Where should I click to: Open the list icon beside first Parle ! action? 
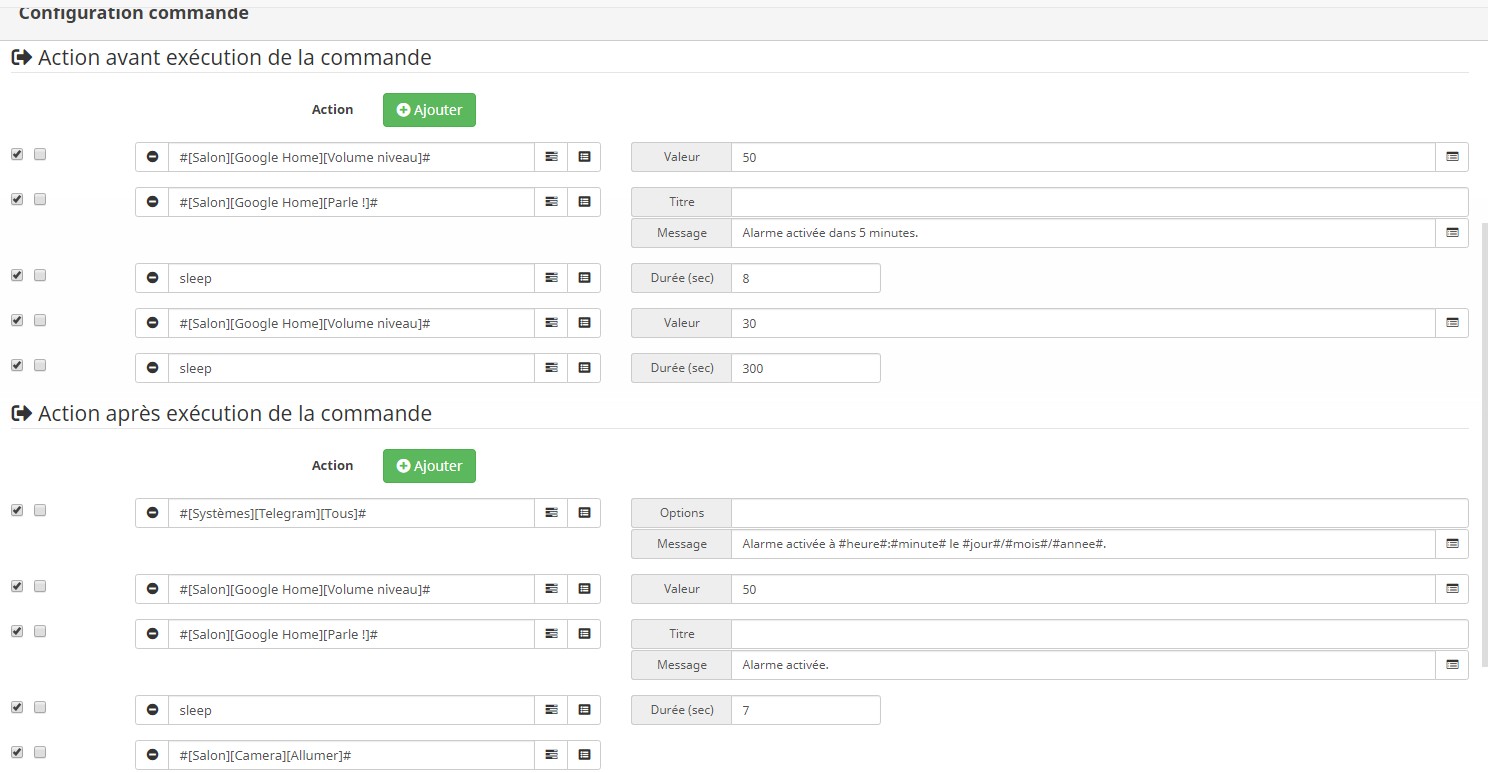coord(584,202)
